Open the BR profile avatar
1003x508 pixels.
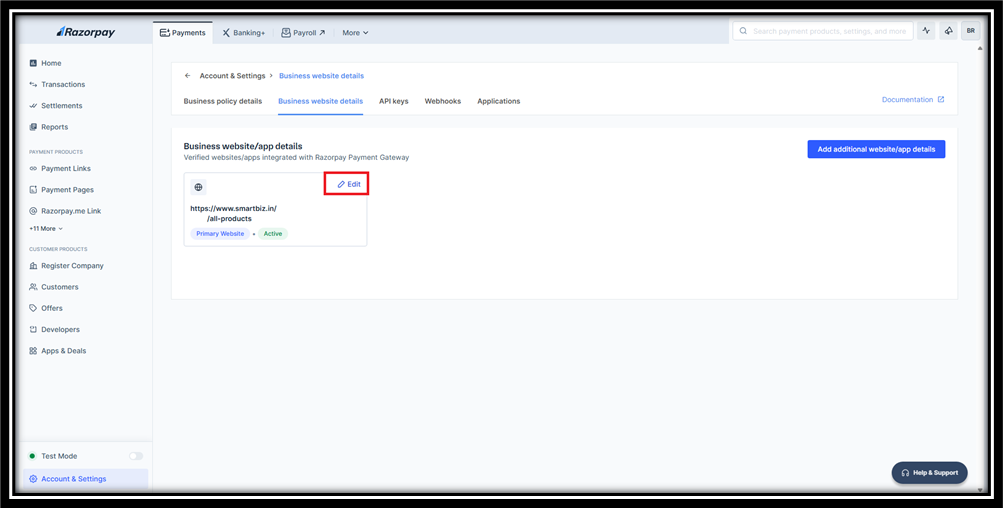click(x=970, y=32)
